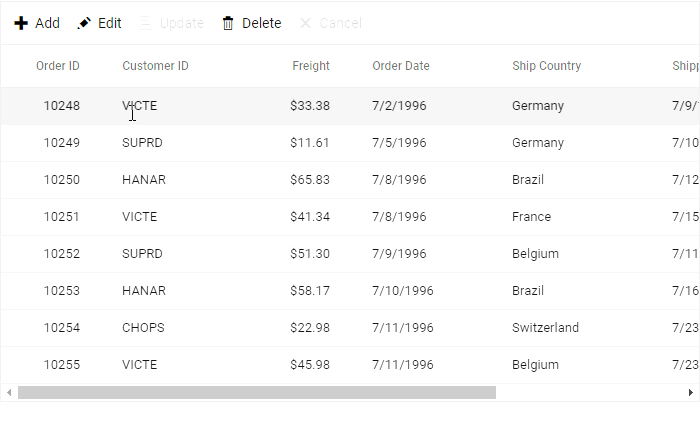Sort by the Order ID column header

58,66
